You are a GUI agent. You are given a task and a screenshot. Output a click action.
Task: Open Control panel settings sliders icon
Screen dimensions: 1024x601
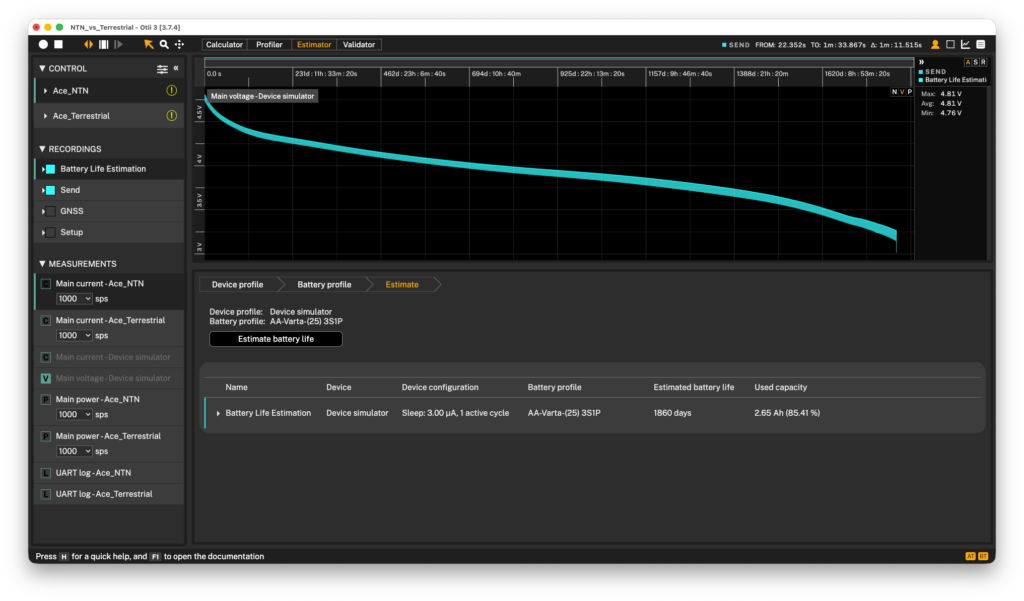point(162,69)
